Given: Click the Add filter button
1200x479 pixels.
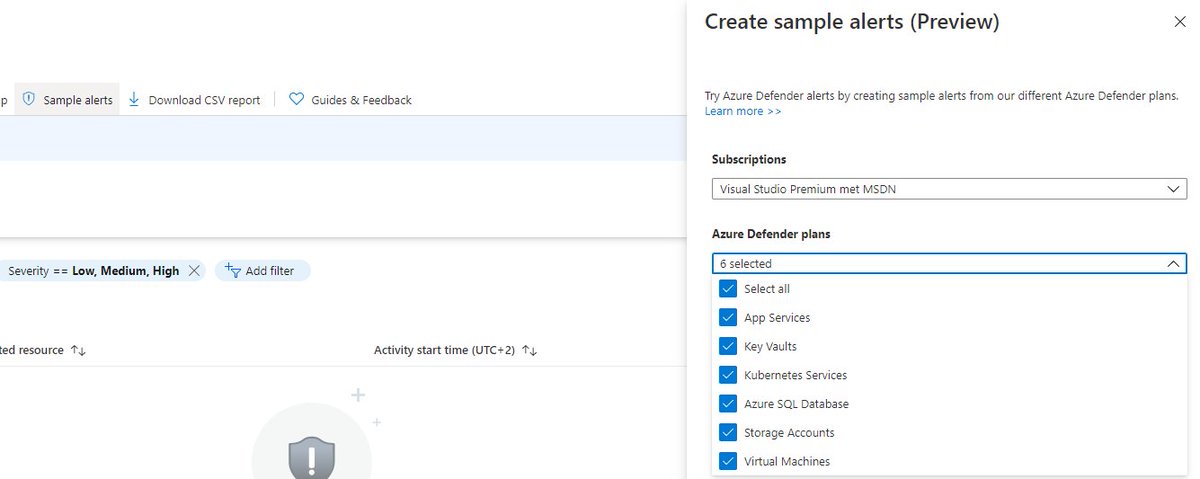Looking at the screenshot, I should 263,270.
